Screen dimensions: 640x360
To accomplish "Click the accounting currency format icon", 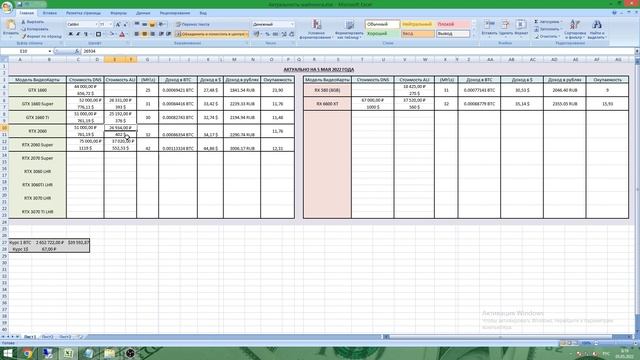I will tap(256, 34).
